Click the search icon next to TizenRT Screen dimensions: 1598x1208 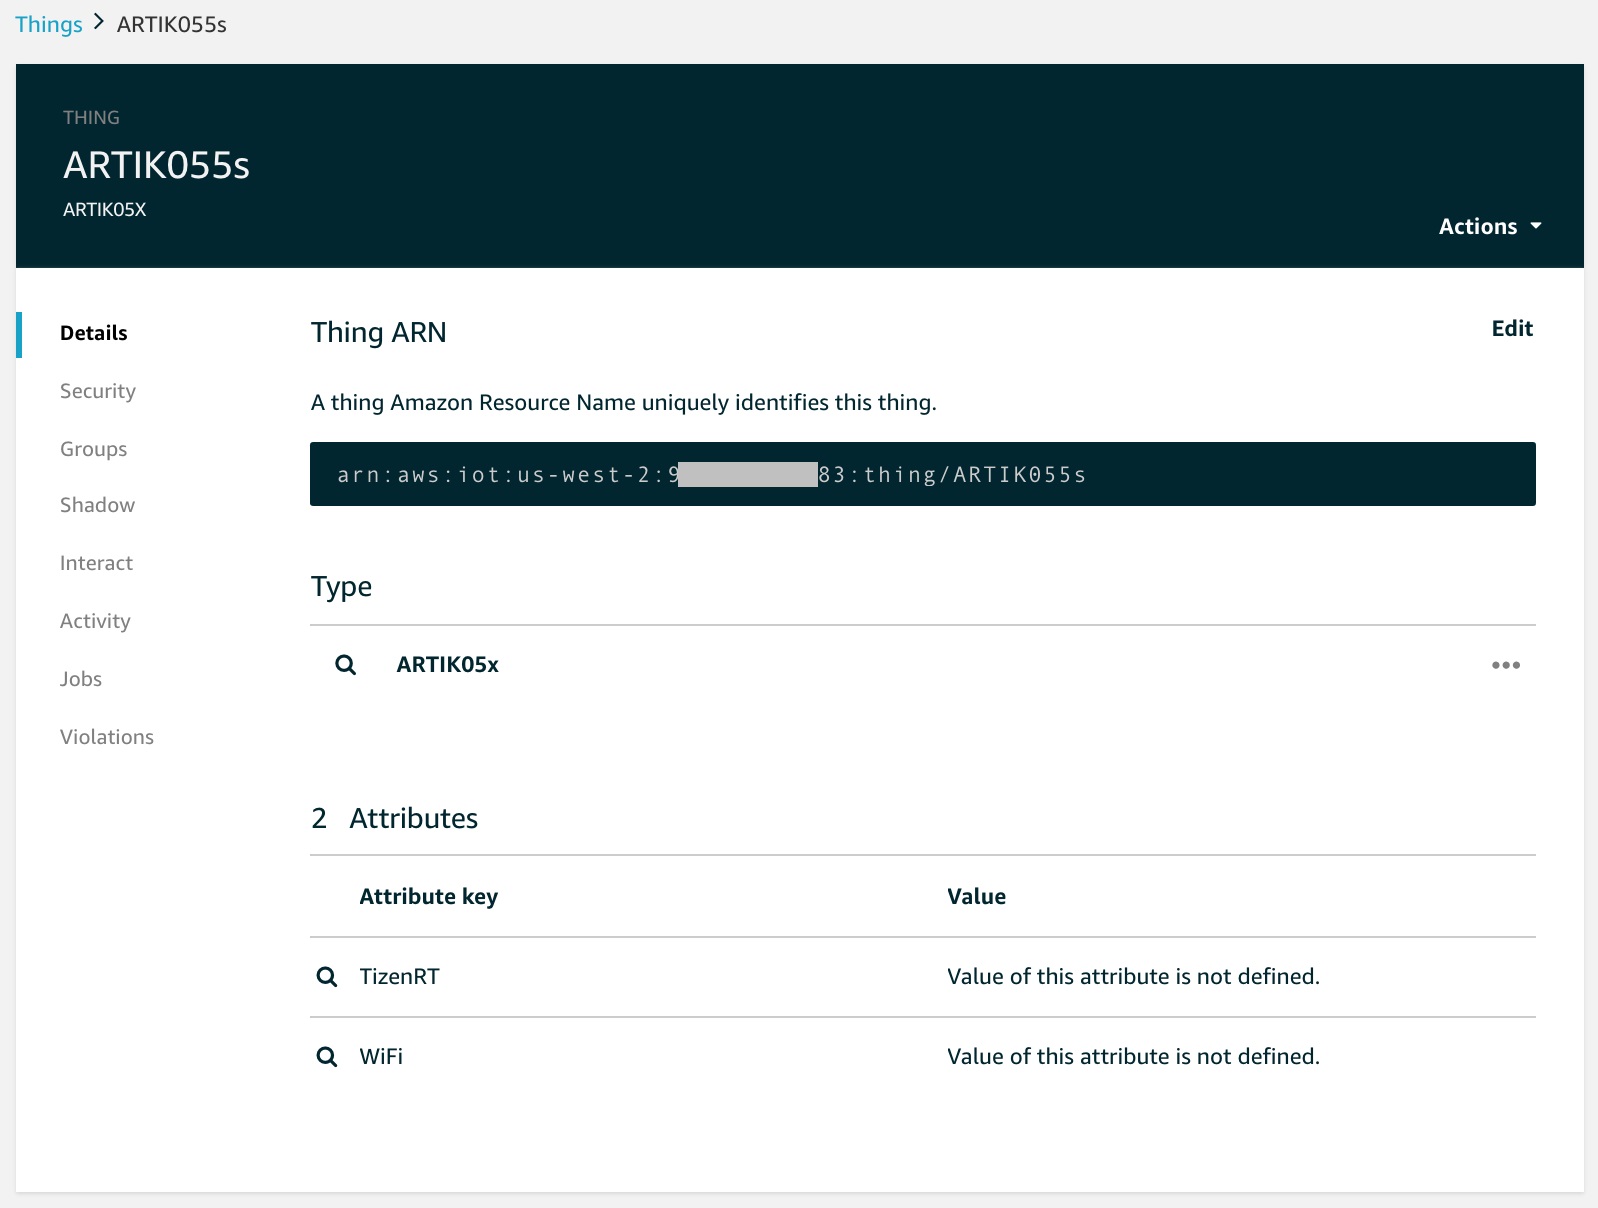327,977
